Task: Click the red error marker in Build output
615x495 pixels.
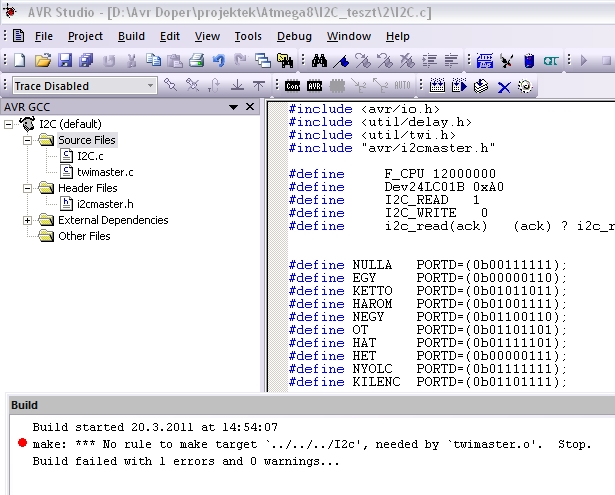Action: tap(22, 443)
